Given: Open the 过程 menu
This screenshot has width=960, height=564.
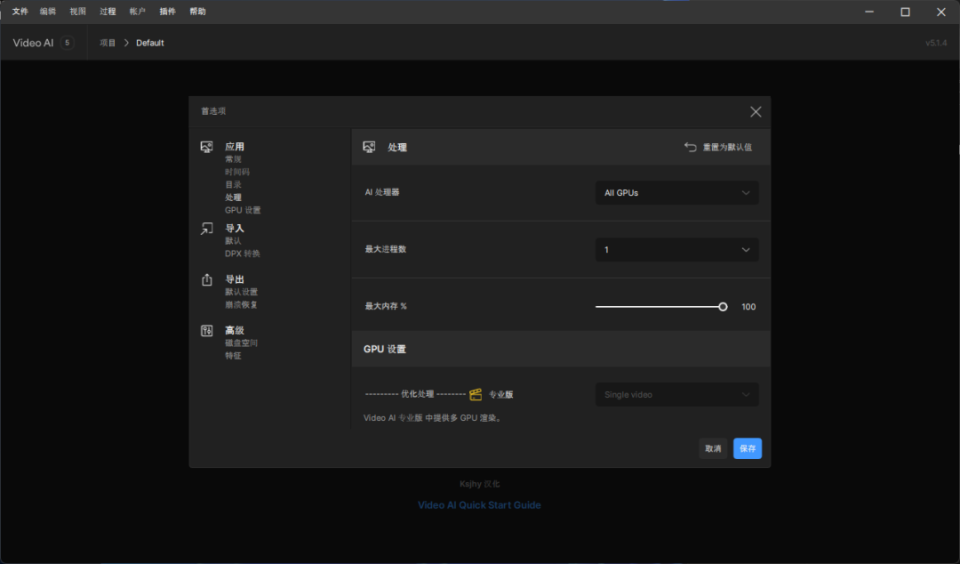Looking at the screenshot, I should (108, 12).
